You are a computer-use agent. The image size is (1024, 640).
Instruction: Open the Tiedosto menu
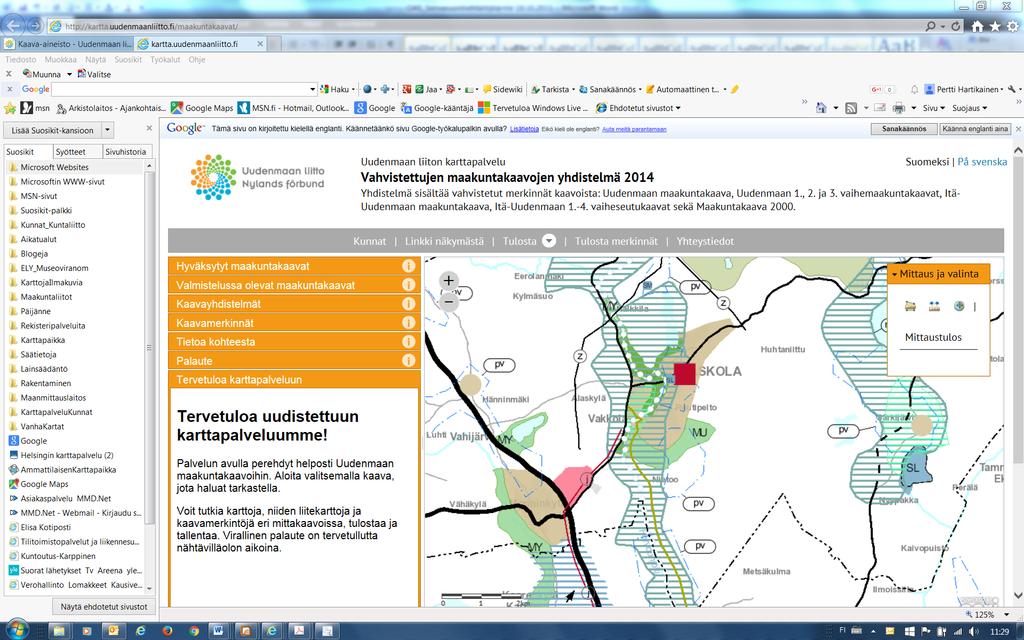pyautogui.click(x=21, y=59)
